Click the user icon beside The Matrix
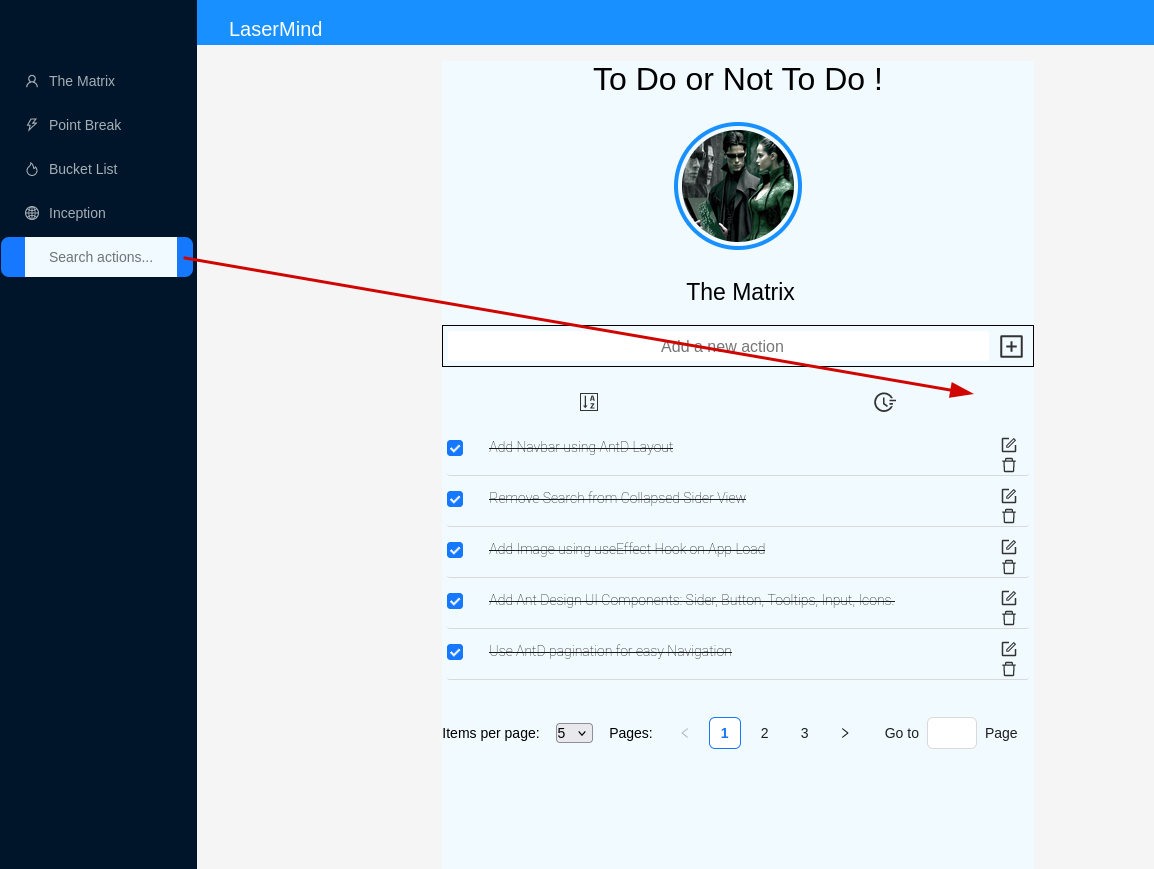Viewport: 1154px width, 869px height. [x=32, y=81]
